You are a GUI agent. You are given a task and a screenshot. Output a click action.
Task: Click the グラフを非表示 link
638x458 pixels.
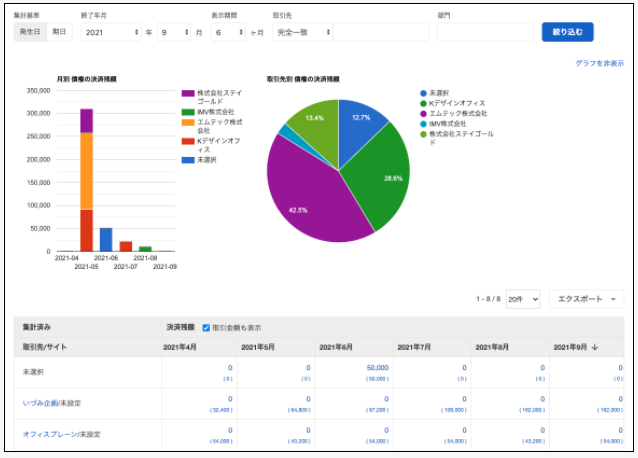[599, 63]
